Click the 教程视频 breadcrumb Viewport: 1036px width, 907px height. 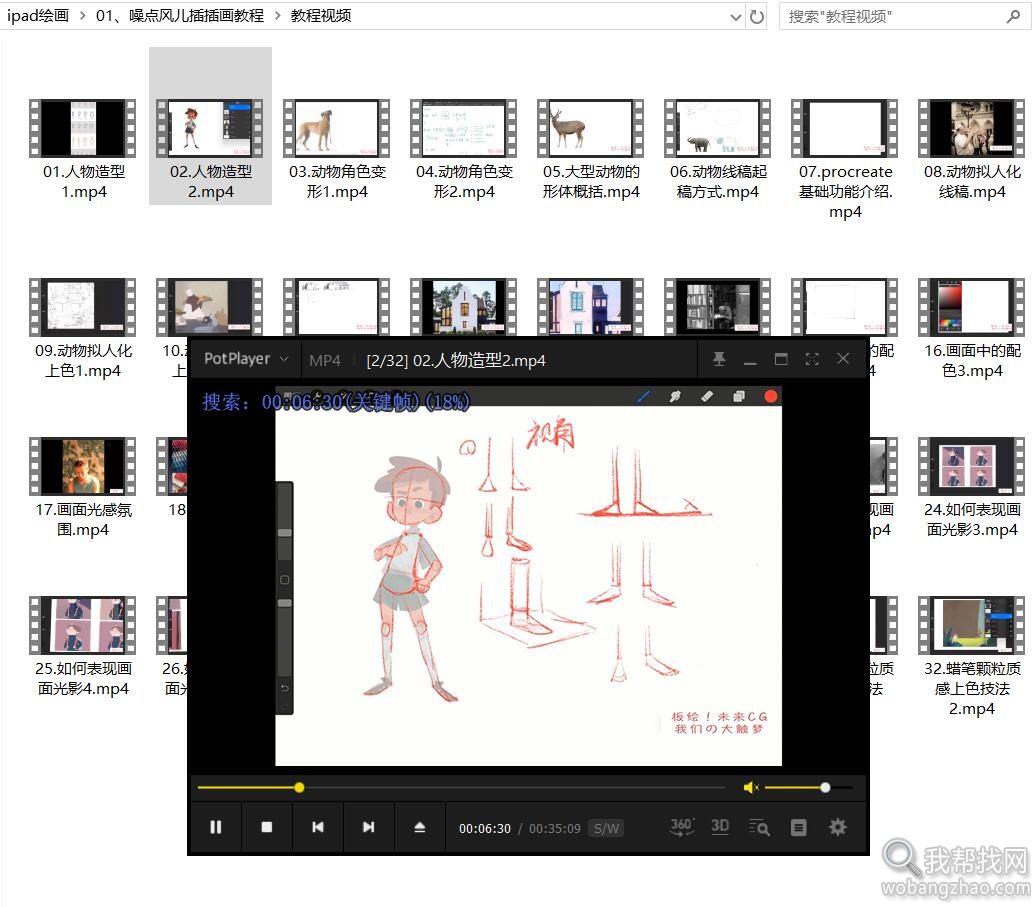pyautogui.click(x=321, y=15)
